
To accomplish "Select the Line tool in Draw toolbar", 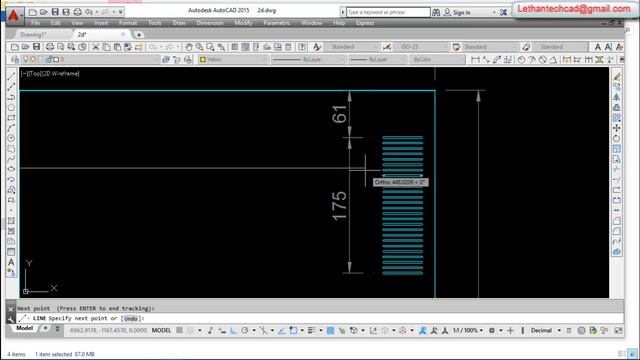I will click(x=11, y=76).
